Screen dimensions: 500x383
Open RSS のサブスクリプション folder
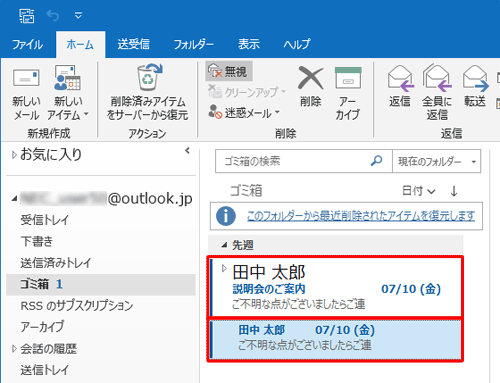(77, 305)
